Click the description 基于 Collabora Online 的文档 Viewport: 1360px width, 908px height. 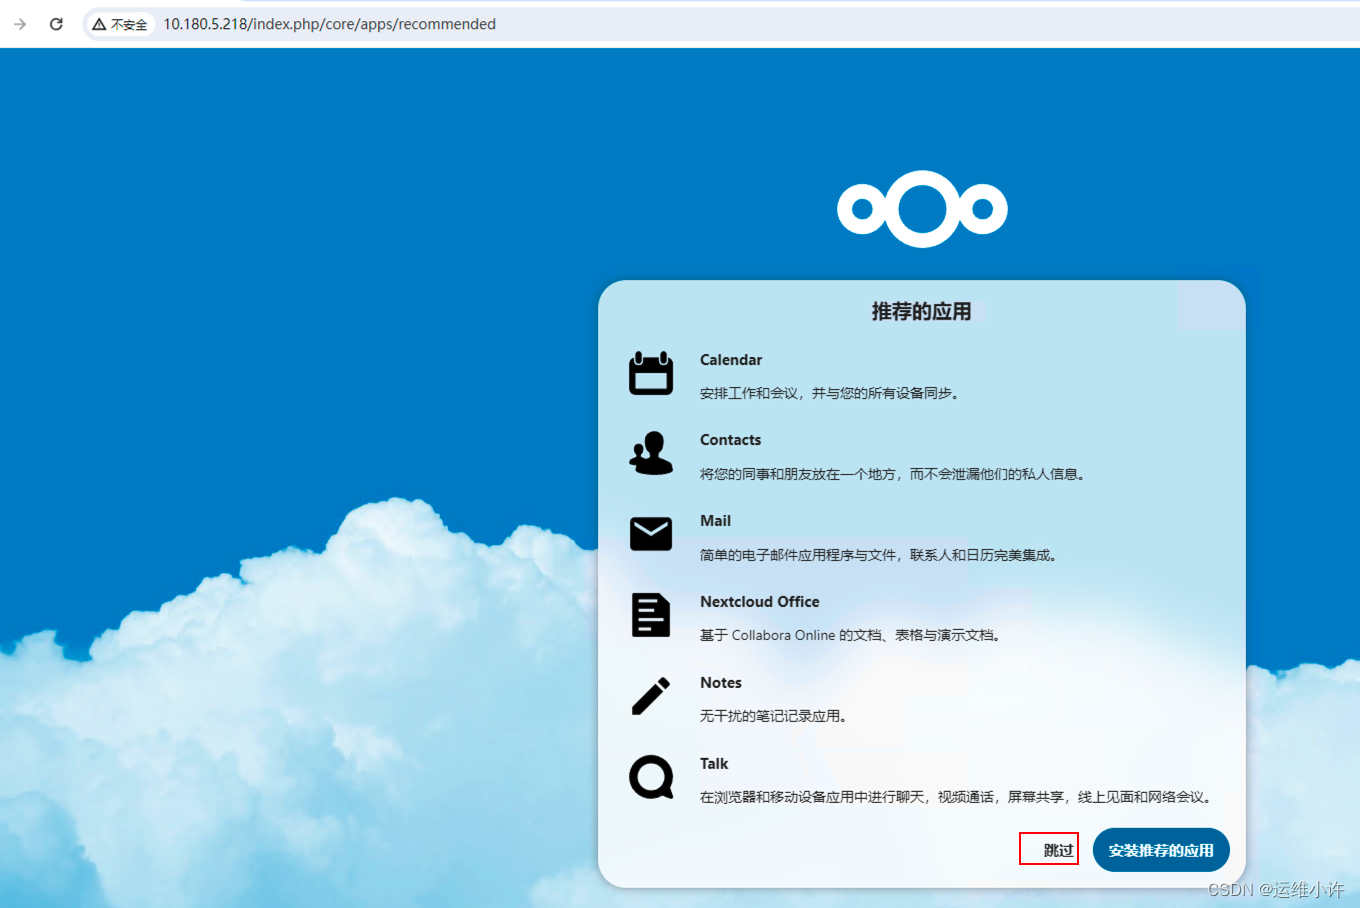[x=851, y=635]
